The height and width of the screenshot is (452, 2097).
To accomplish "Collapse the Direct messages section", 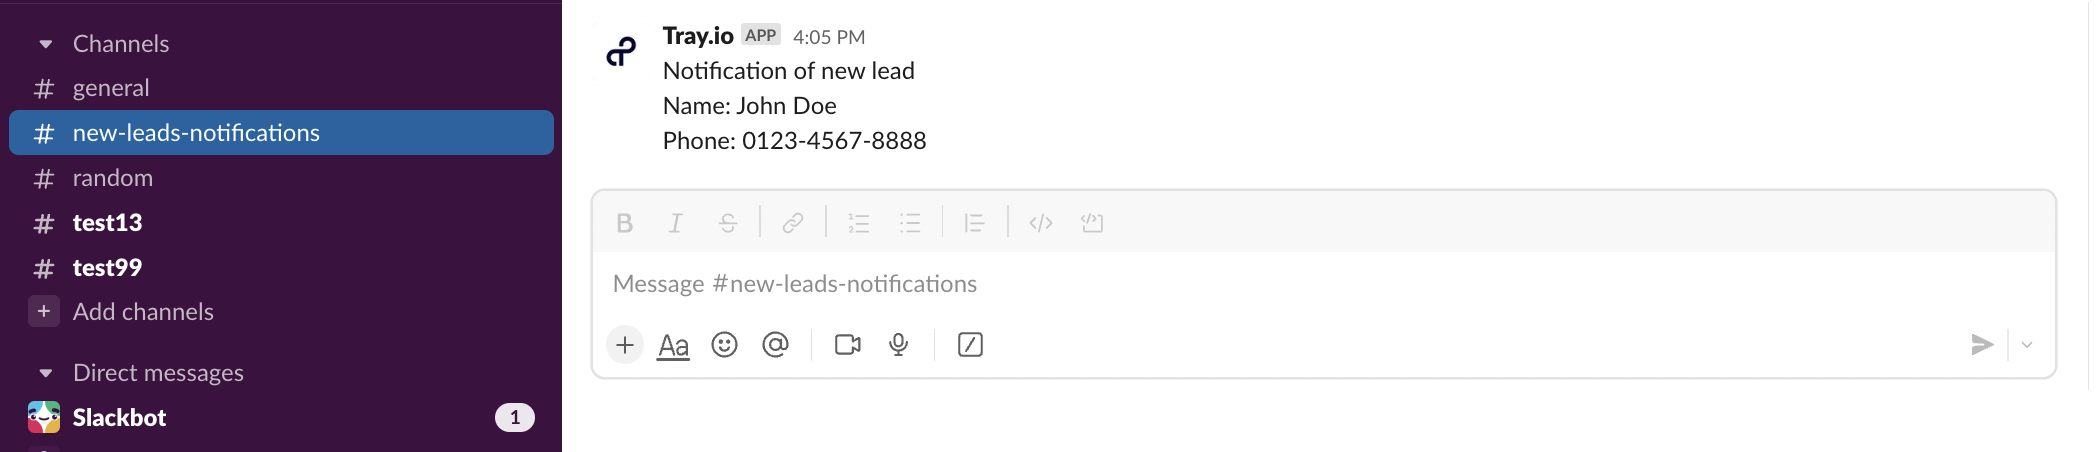I will [x=45, y=373].
